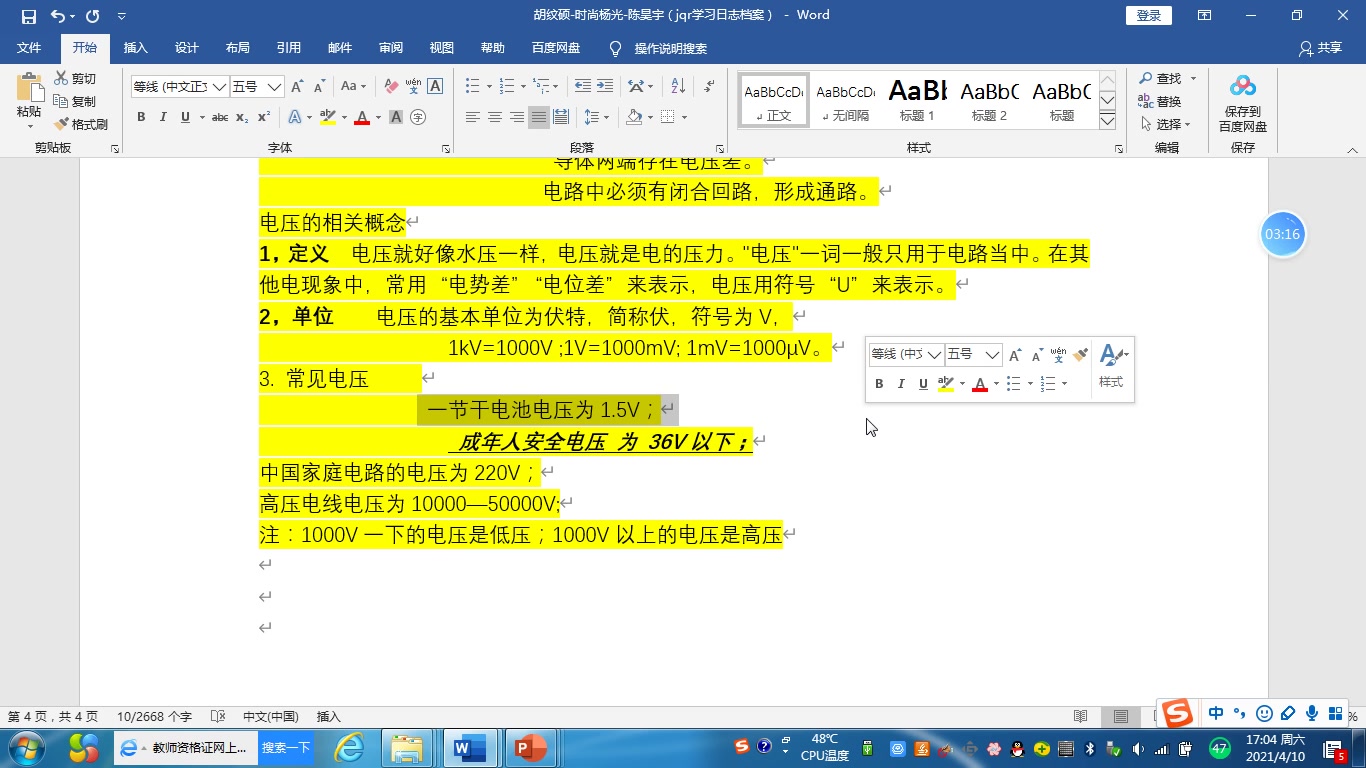Increase paragraph indent in the ribbon

click(606, 87)
